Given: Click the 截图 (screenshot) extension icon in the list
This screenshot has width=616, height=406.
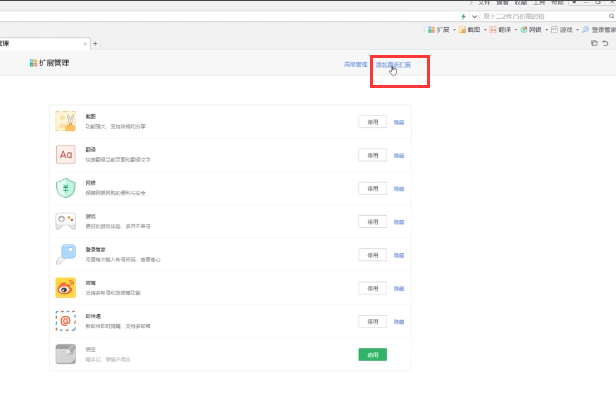Looking at the screenshot, I should [66, 121].
